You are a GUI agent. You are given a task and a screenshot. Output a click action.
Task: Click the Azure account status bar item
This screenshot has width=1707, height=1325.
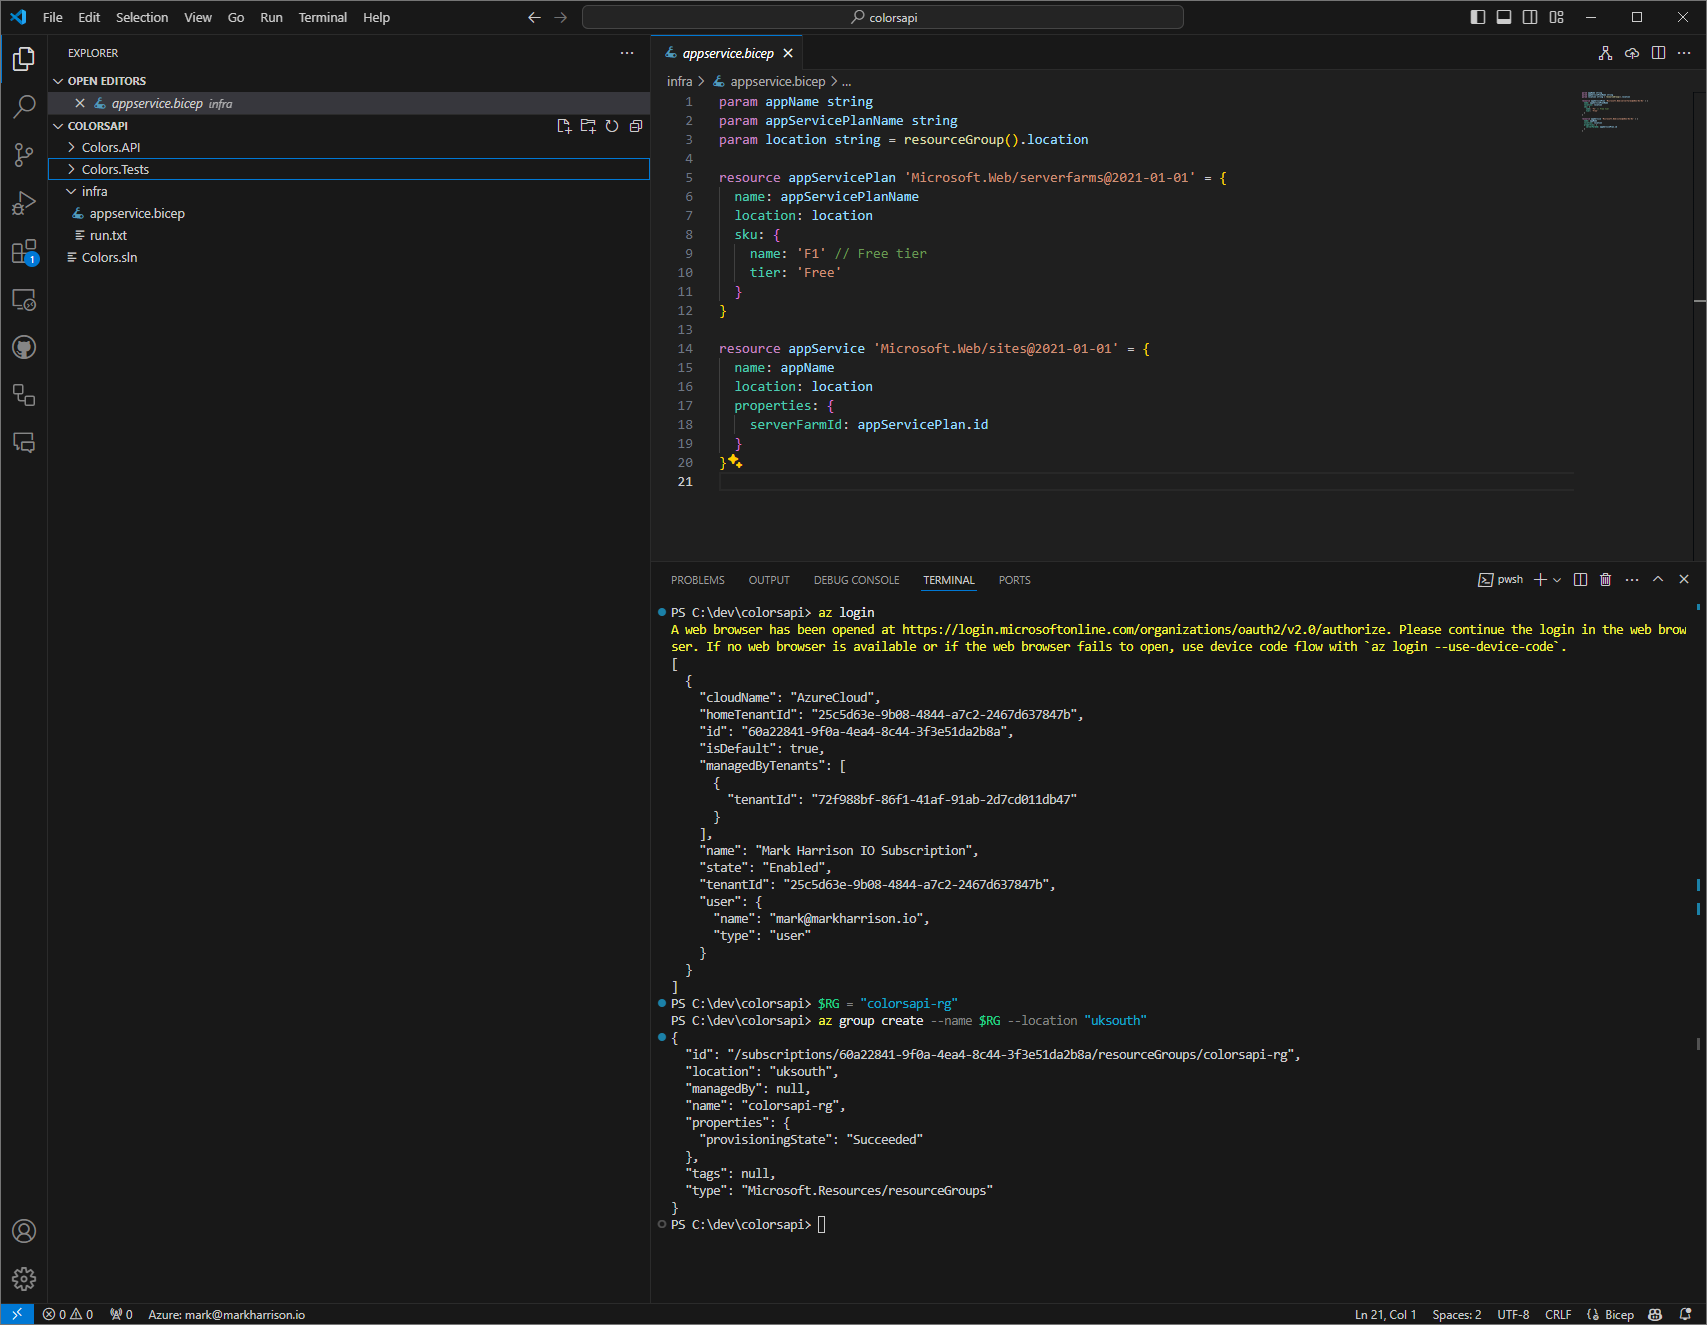point(226,1315)
